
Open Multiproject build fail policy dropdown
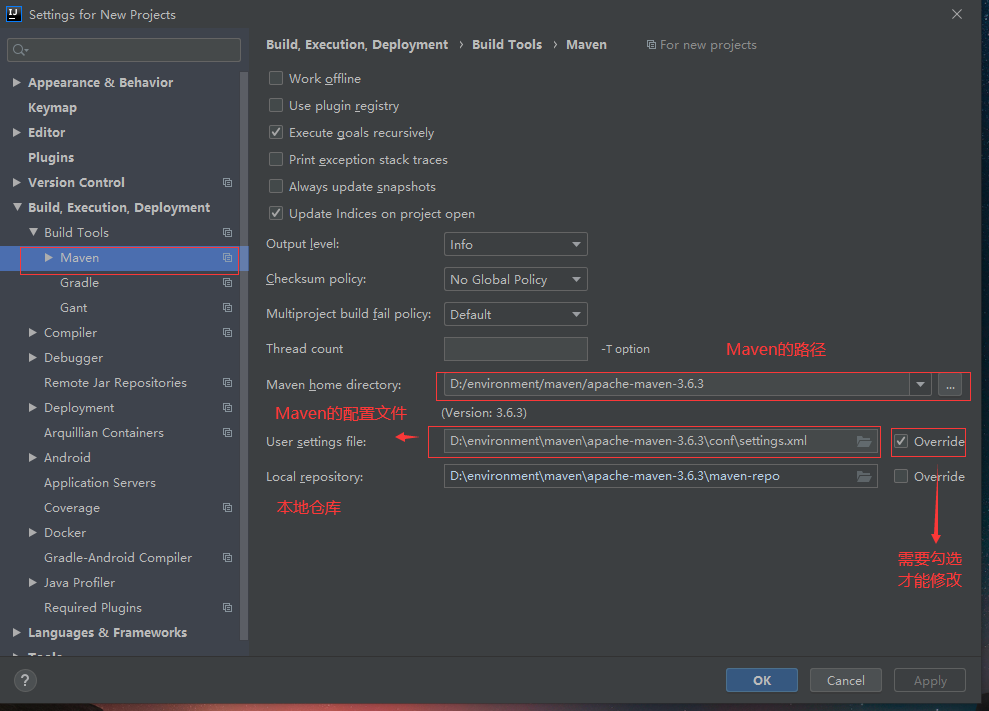click(x=515, y=314)
